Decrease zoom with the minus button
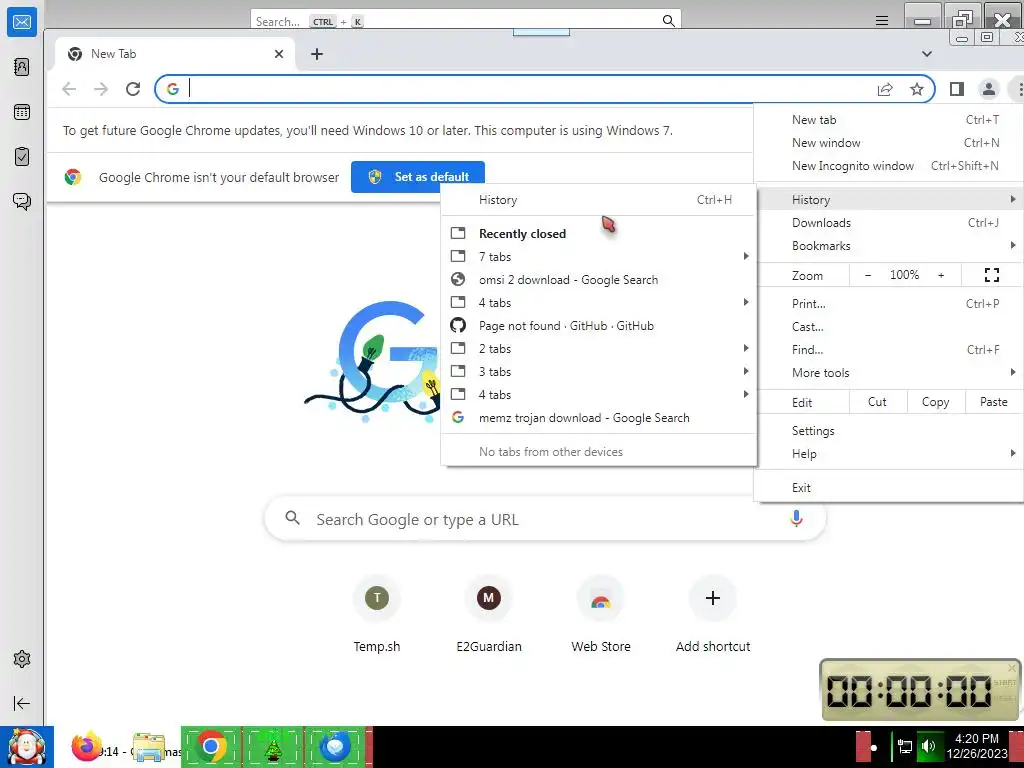 pos(868,275)
